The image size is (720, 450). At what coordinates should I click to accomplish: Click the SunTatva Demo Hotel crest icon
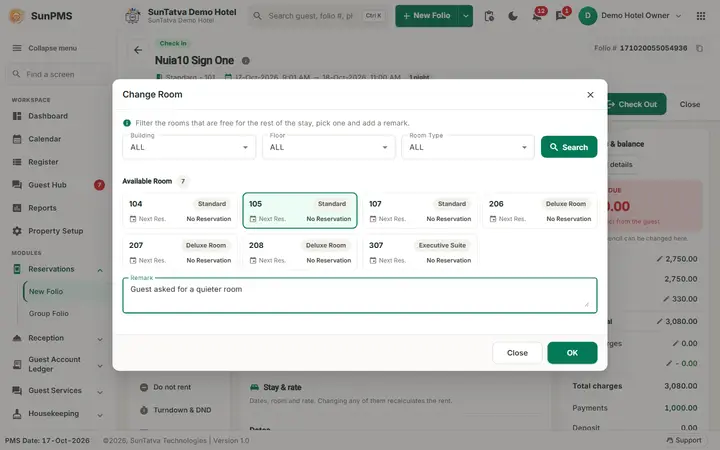tap(133, 16)
